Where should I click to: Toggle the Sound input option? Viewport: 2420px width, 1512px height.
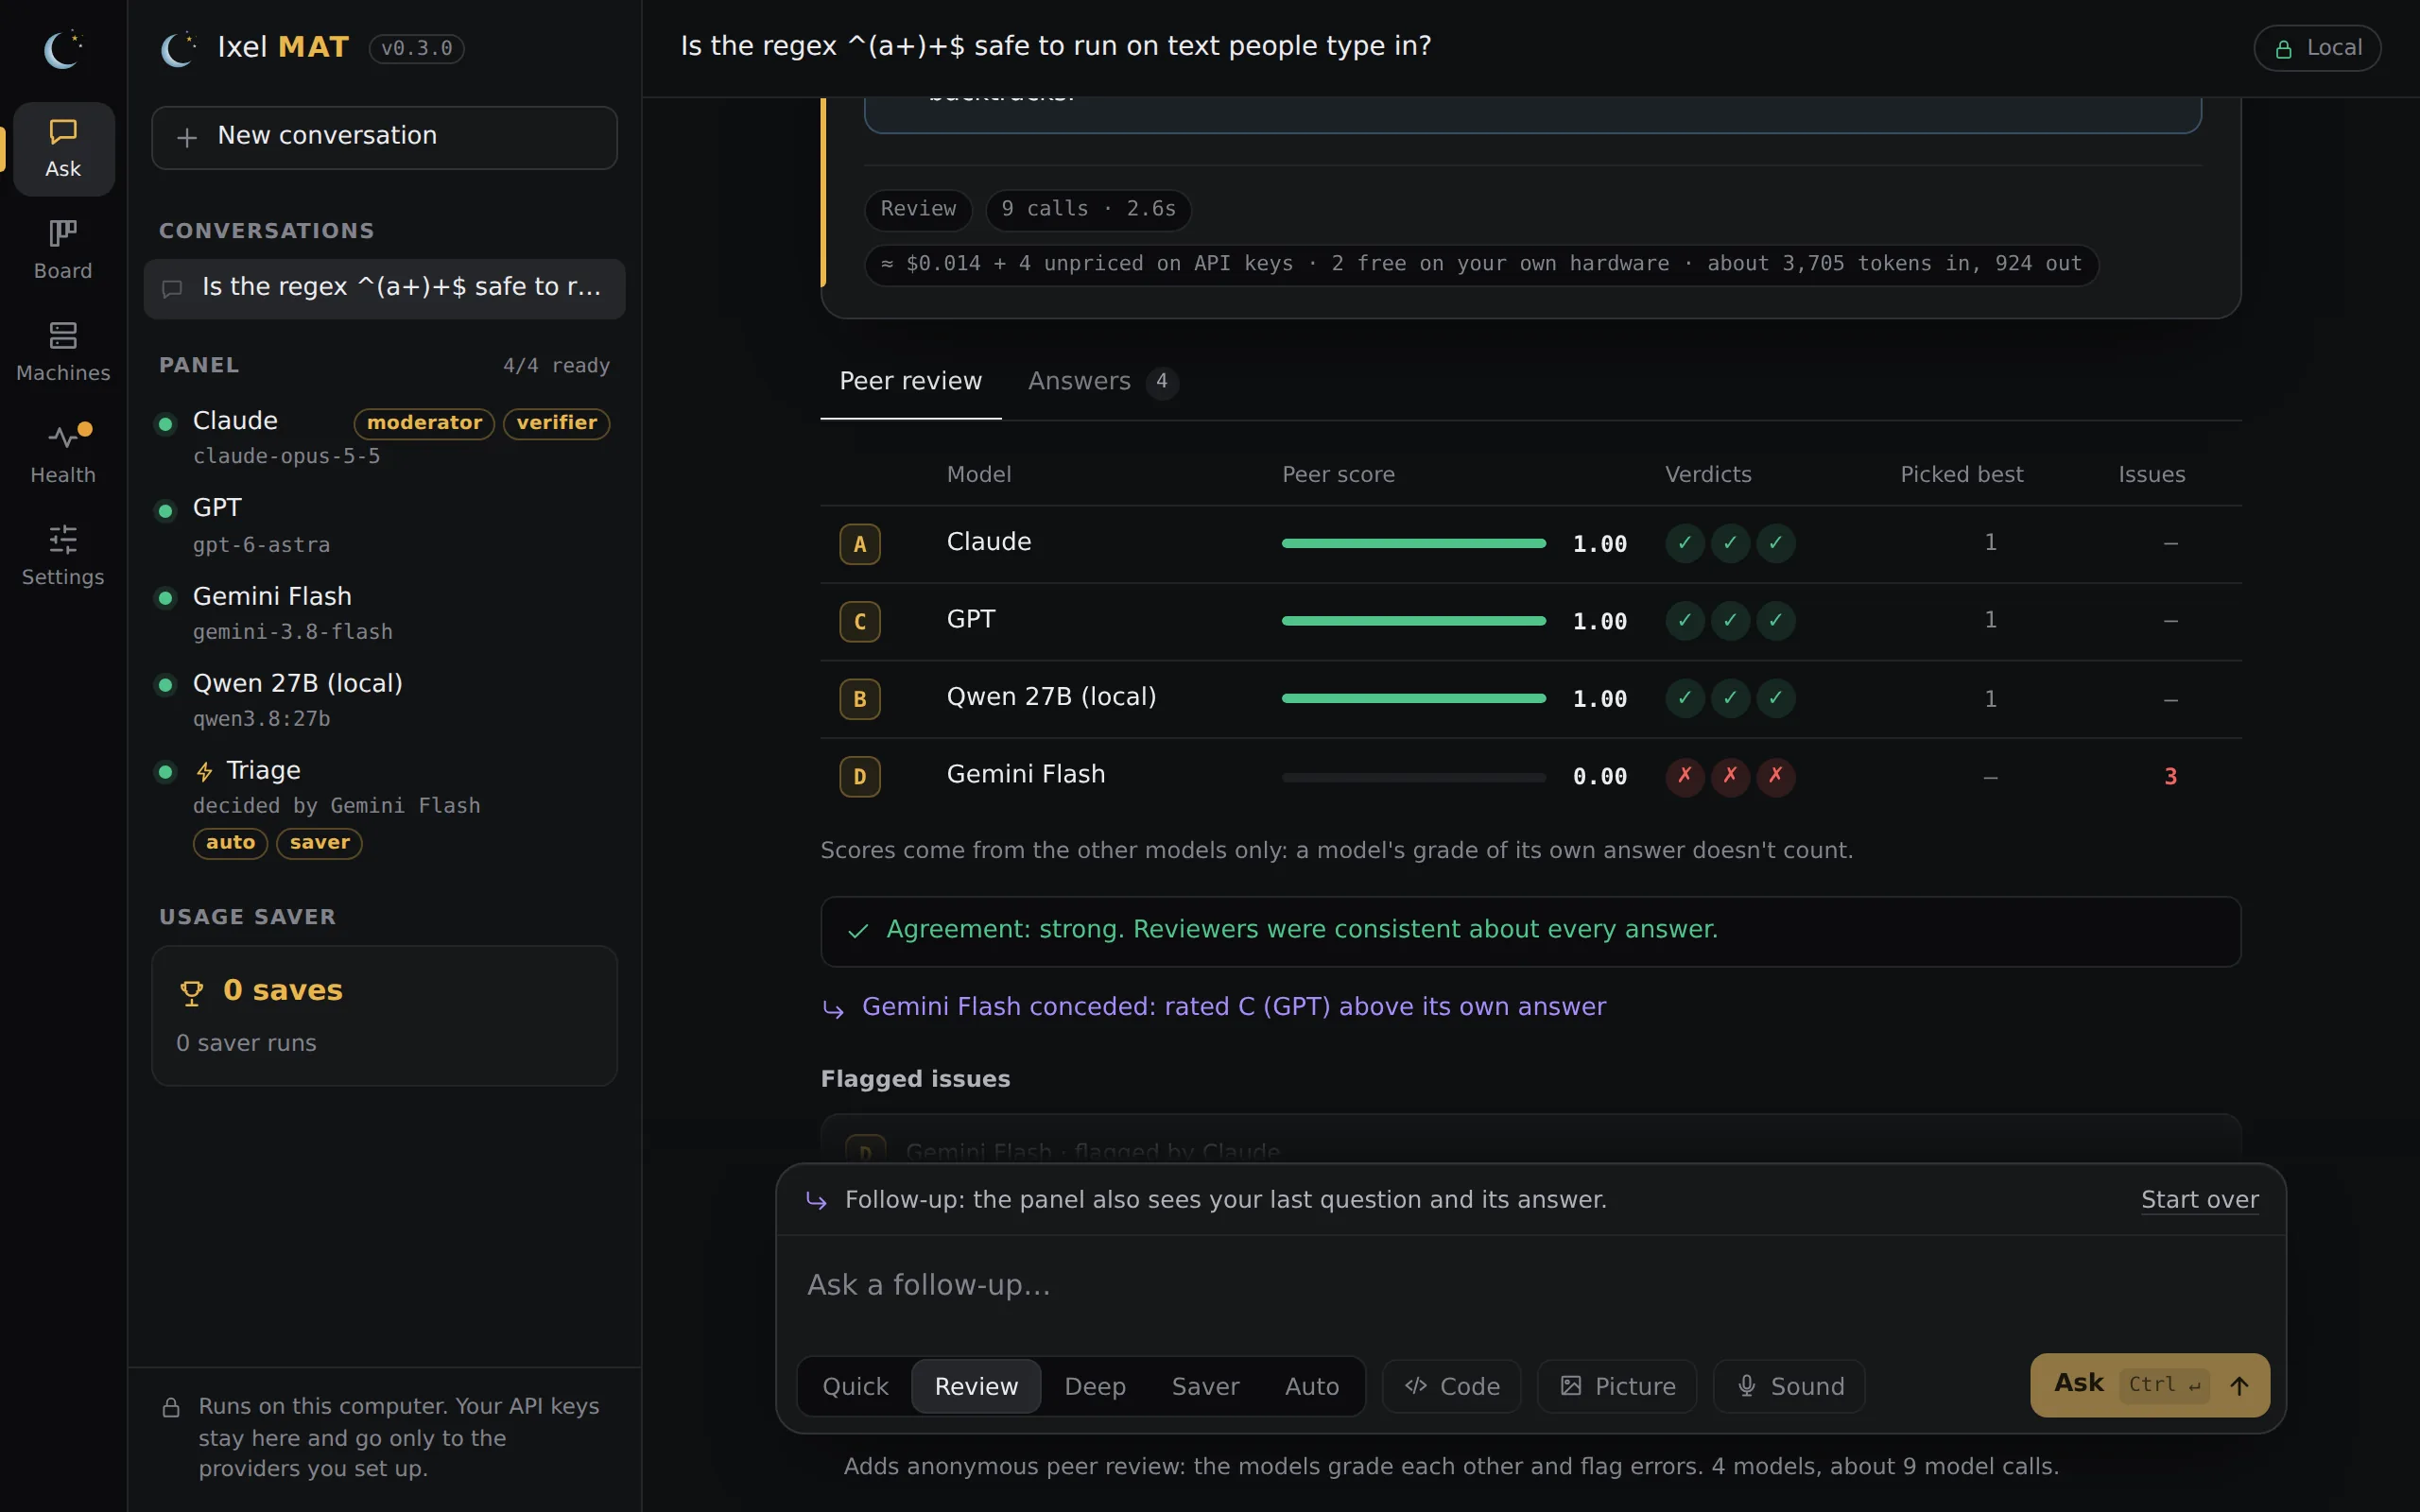point(1789,1386)
